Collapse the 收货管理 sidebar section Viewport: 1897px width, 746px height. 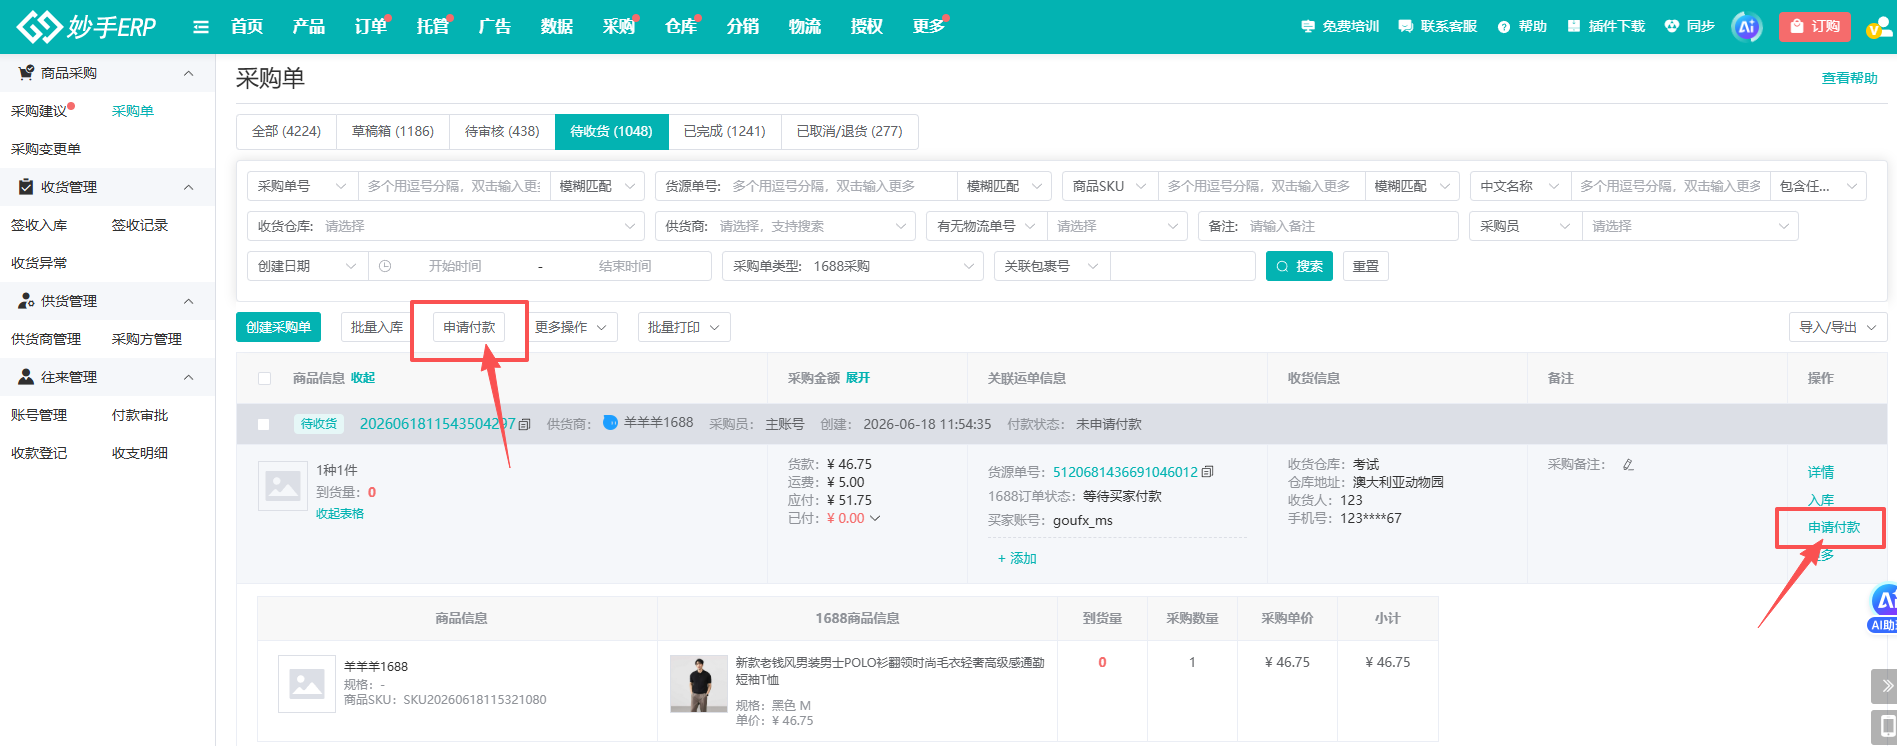[188, 187]
